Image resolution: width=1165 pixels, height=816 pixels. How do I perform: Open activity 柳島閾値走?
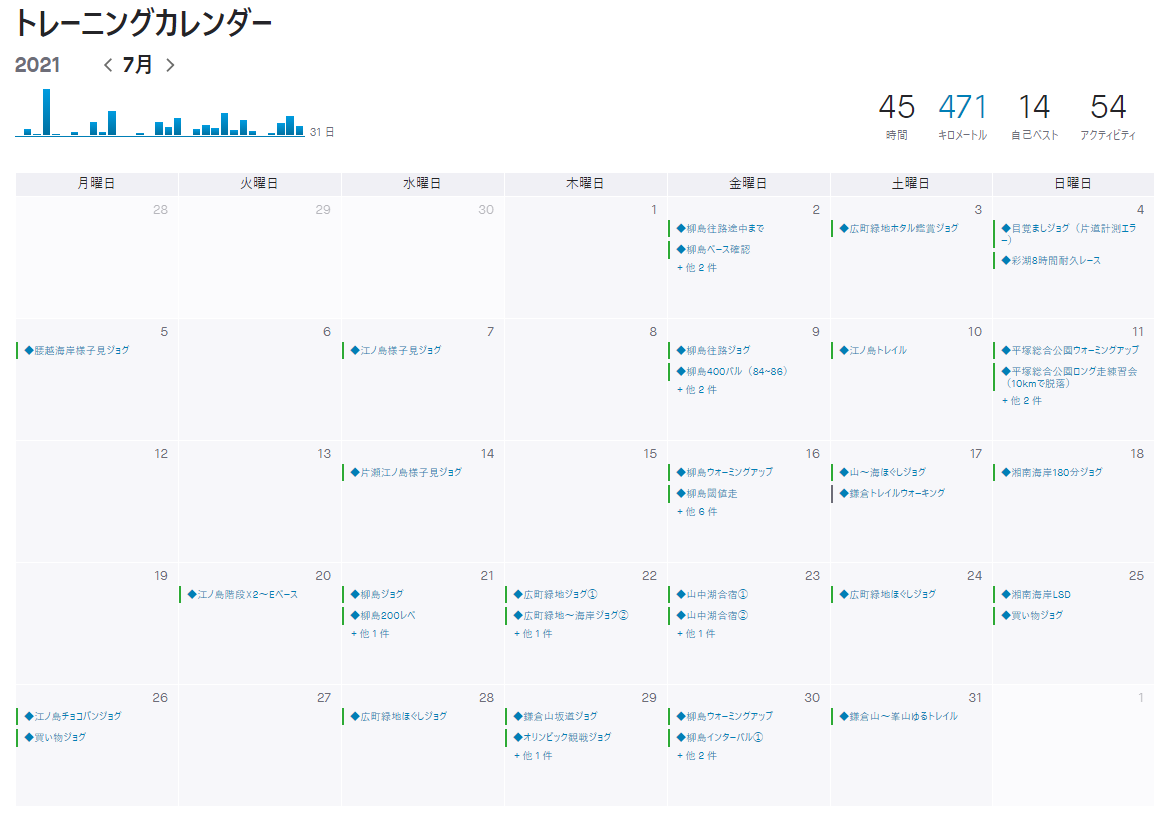707,493
